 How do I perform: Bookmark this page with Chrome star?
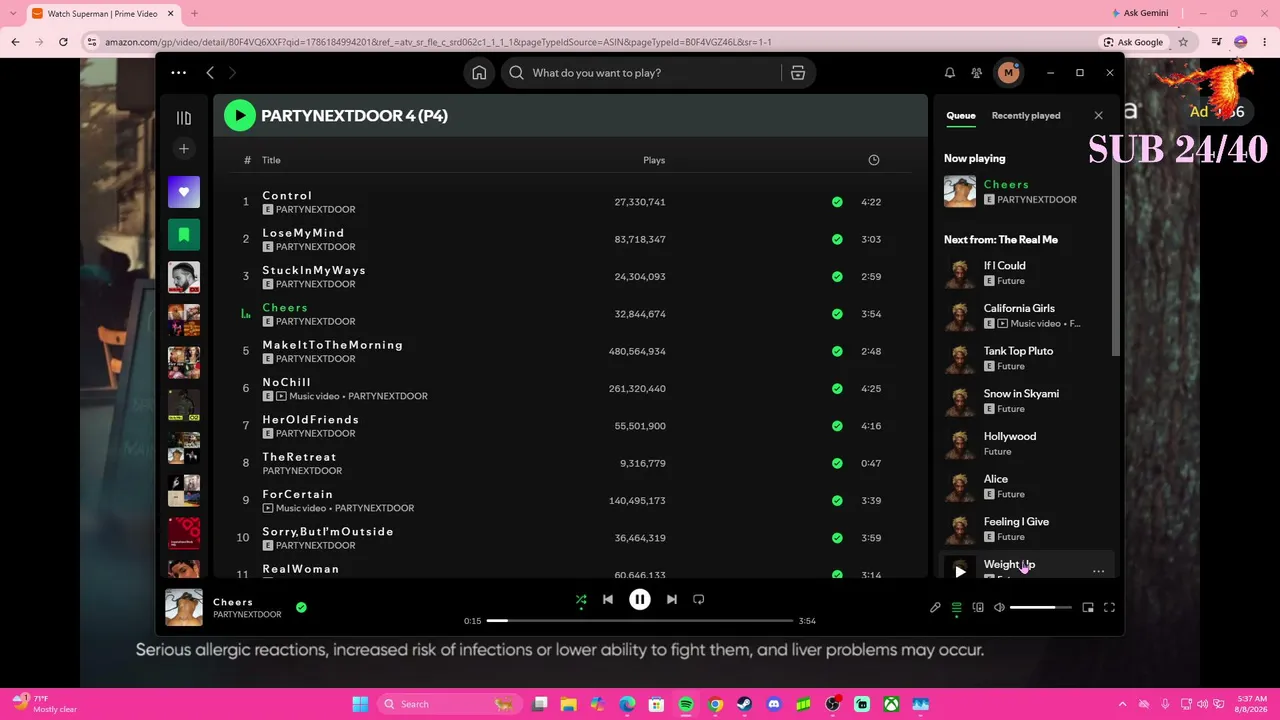coord(1183,42)
